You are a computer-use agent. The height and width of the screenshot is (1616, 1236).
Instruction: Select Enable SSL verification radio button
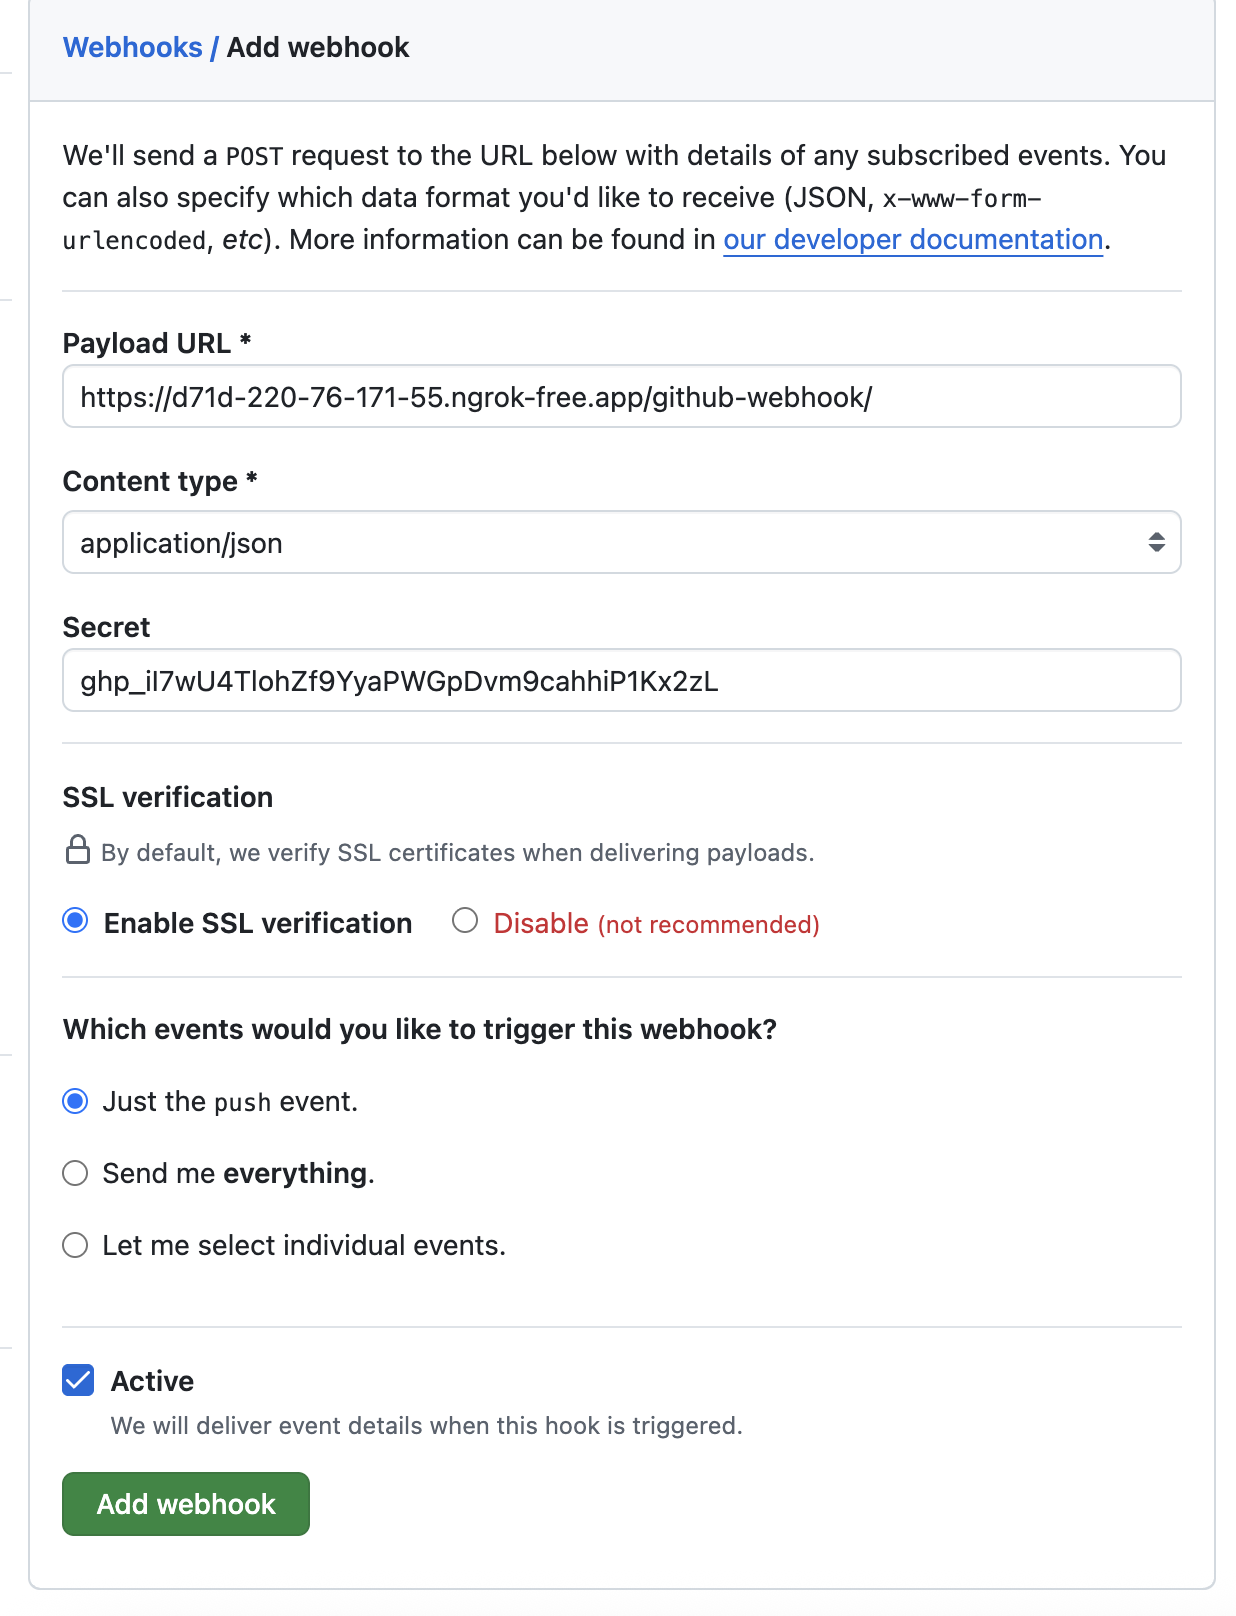point(76,920)
